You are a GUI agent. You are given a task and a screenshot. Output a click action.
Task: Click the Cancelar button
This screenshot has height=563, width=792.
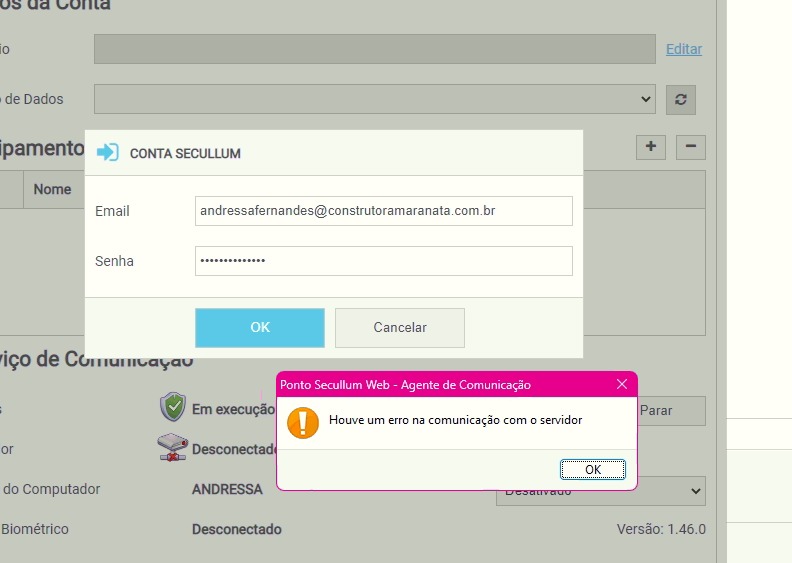pos(400,327)
